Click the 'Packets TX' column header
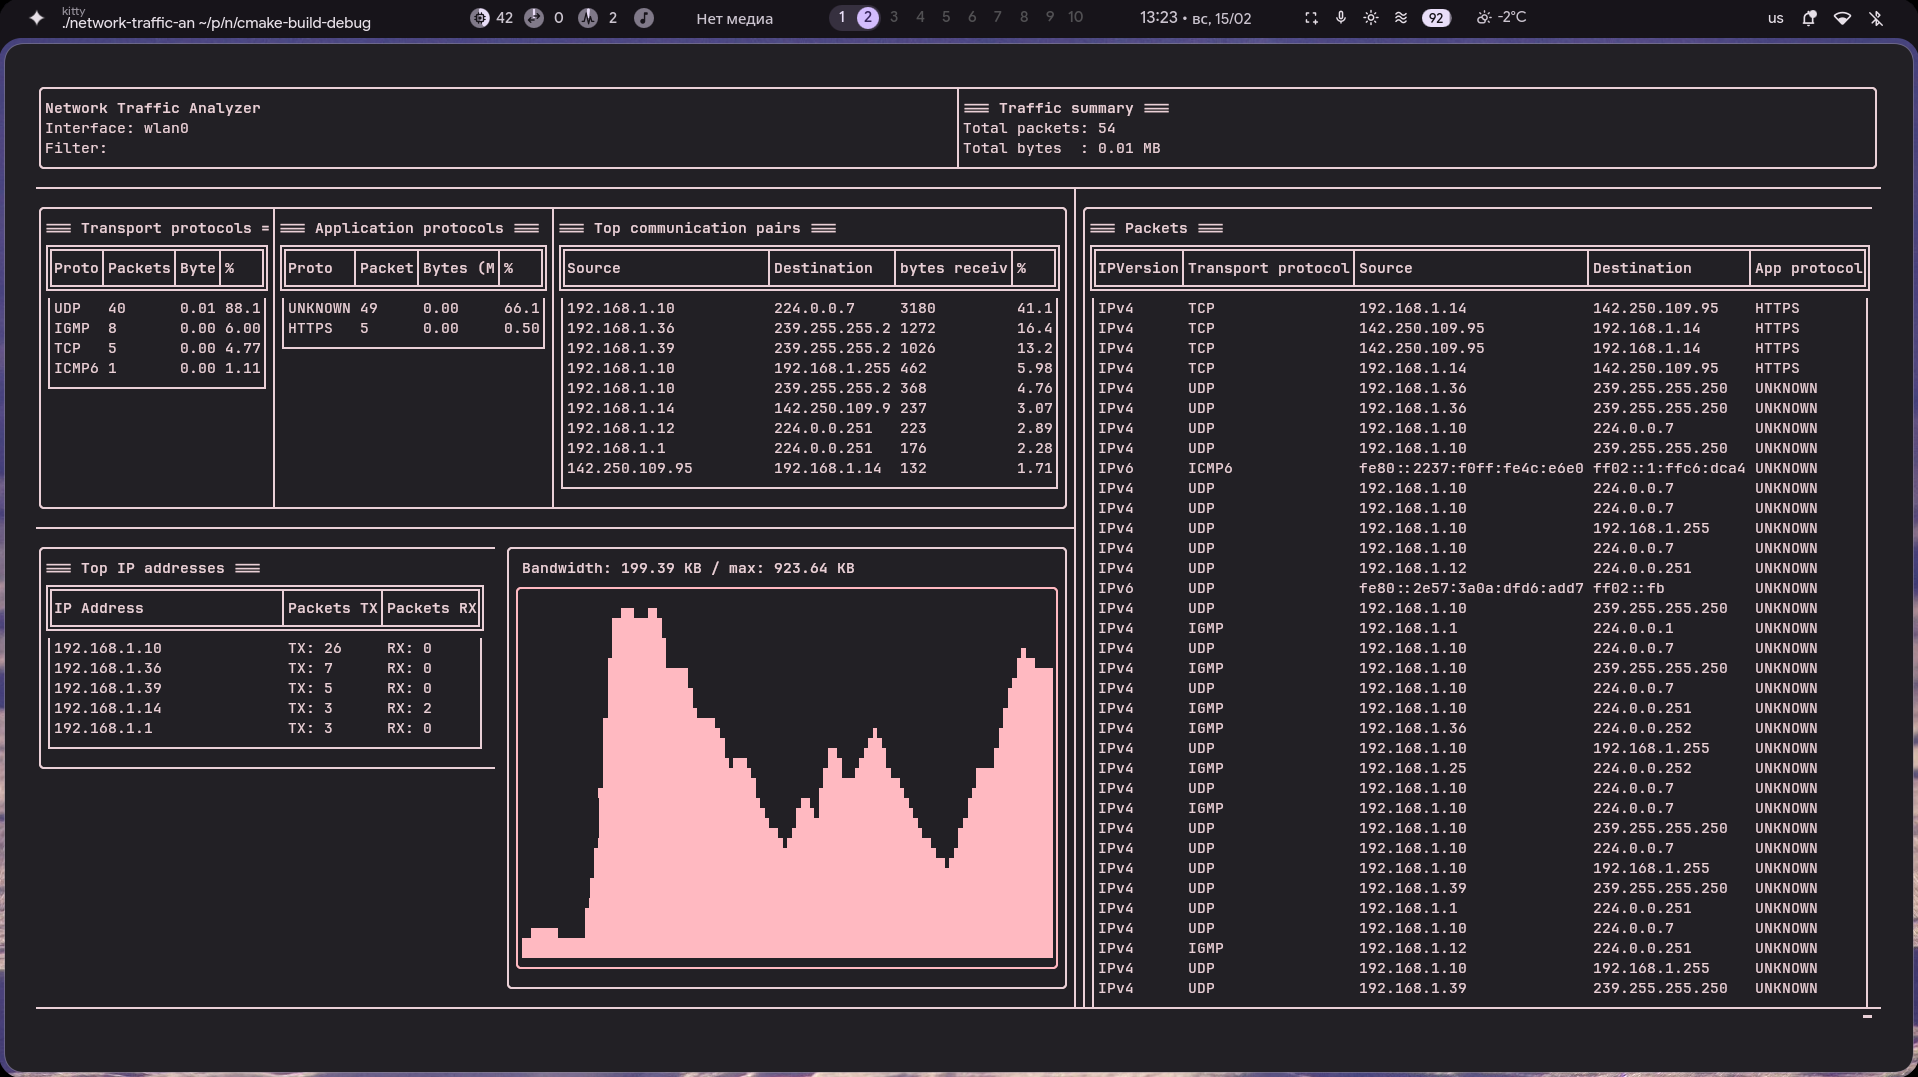1918x1077 pixels. coord(333,608)
